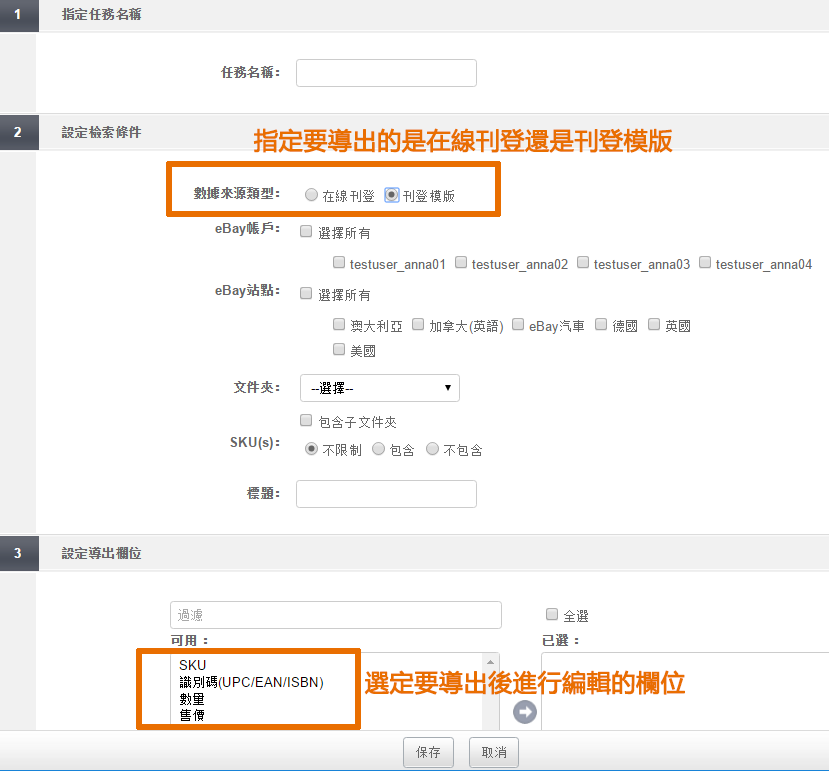This screenshot has width=829, height=771.
Task: Select the 刊登模版 radio button
Action: (391, 195)
